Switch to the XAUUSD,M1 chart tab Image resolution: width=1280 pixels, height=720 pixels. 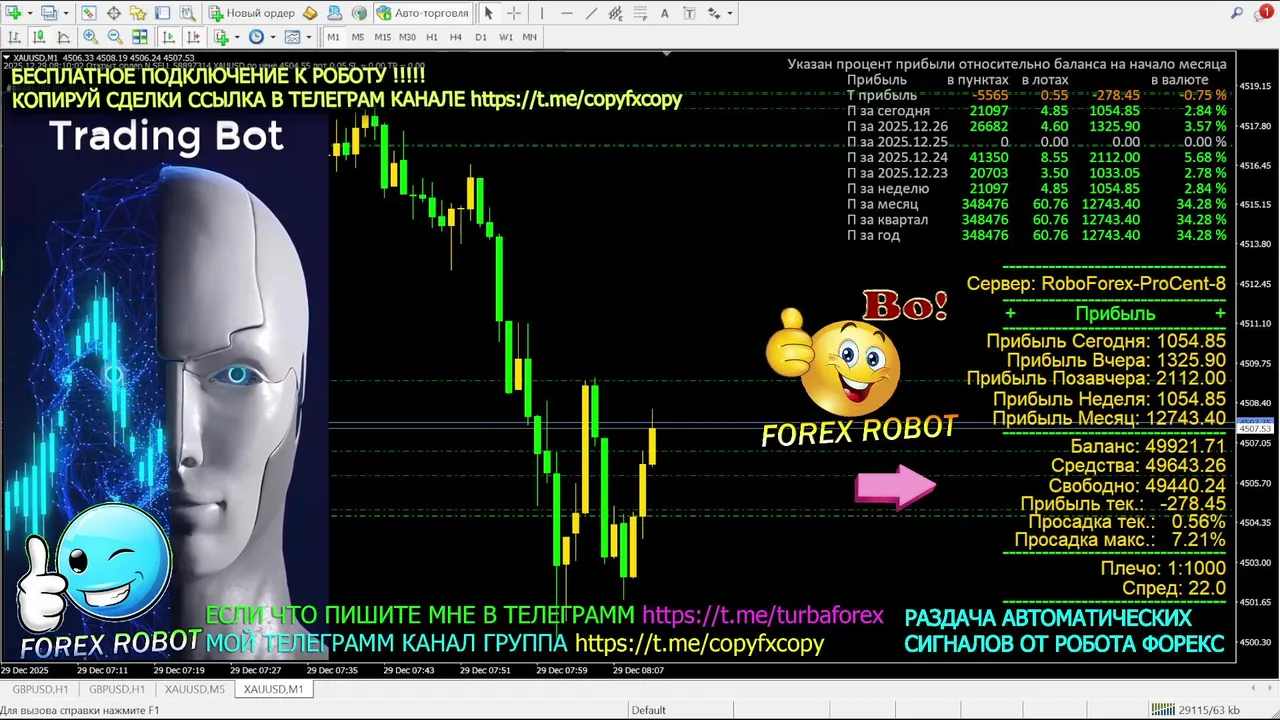tap(274, 689)
